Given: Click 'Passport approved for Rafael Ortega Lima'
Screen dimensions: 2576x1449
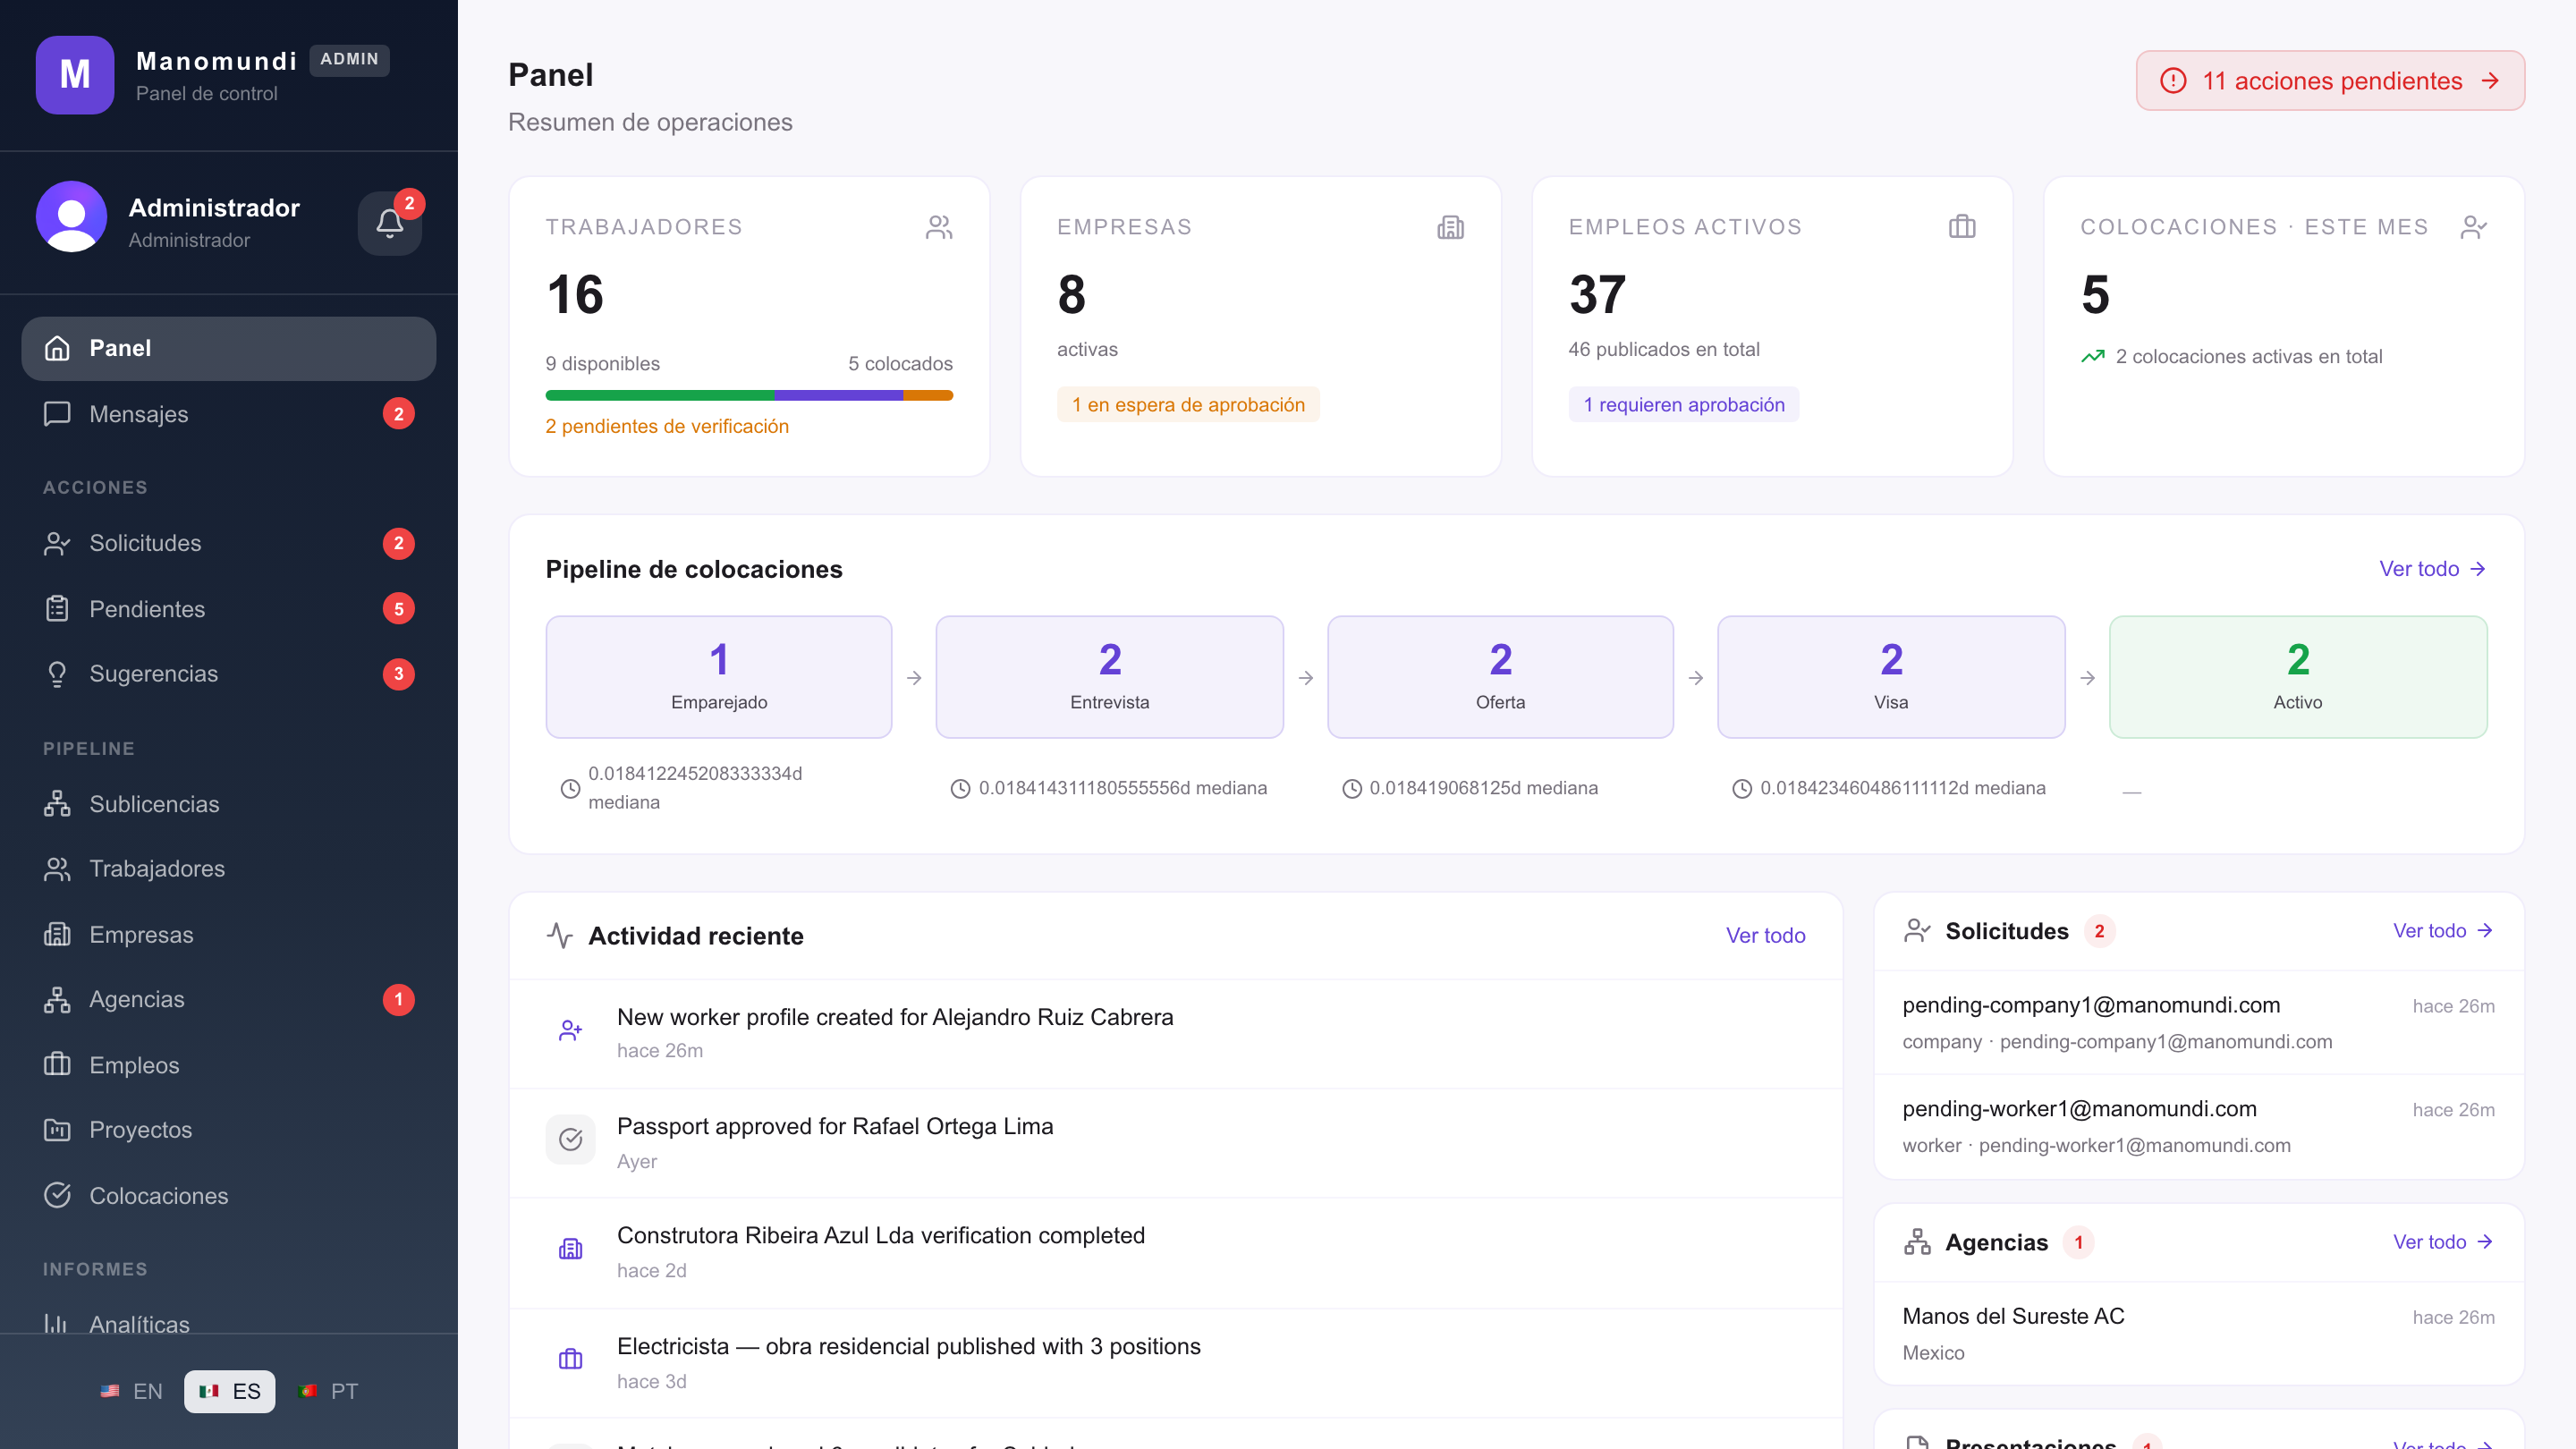Looking at the screenshot, I should pos(835,1126).
